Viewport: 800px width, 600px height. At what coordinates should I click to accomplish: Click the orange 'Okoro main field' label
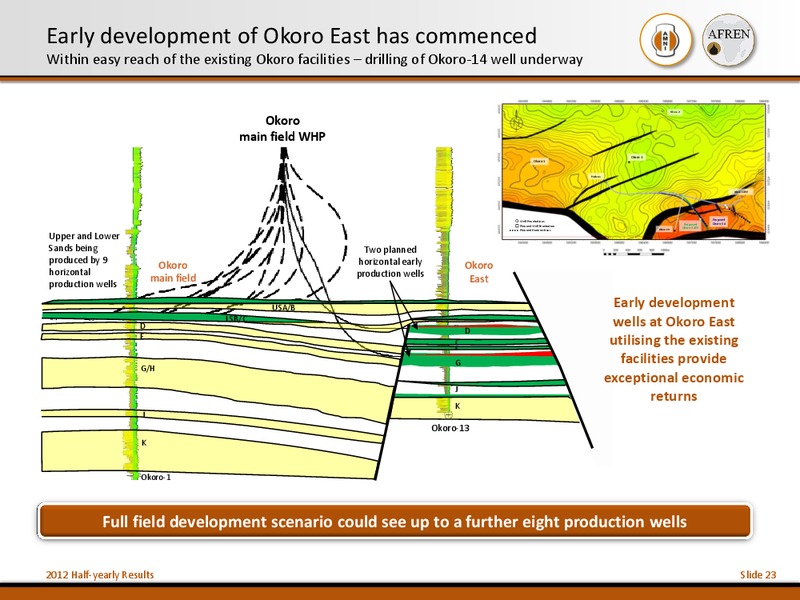click(x=173, y=271)
